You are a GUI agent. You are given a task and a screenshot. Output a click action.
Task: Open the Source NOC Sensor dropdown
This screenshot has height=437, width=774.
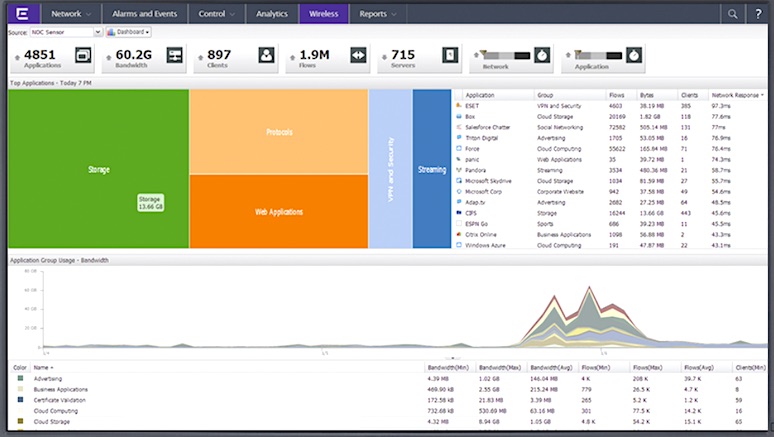coord(97,32)
